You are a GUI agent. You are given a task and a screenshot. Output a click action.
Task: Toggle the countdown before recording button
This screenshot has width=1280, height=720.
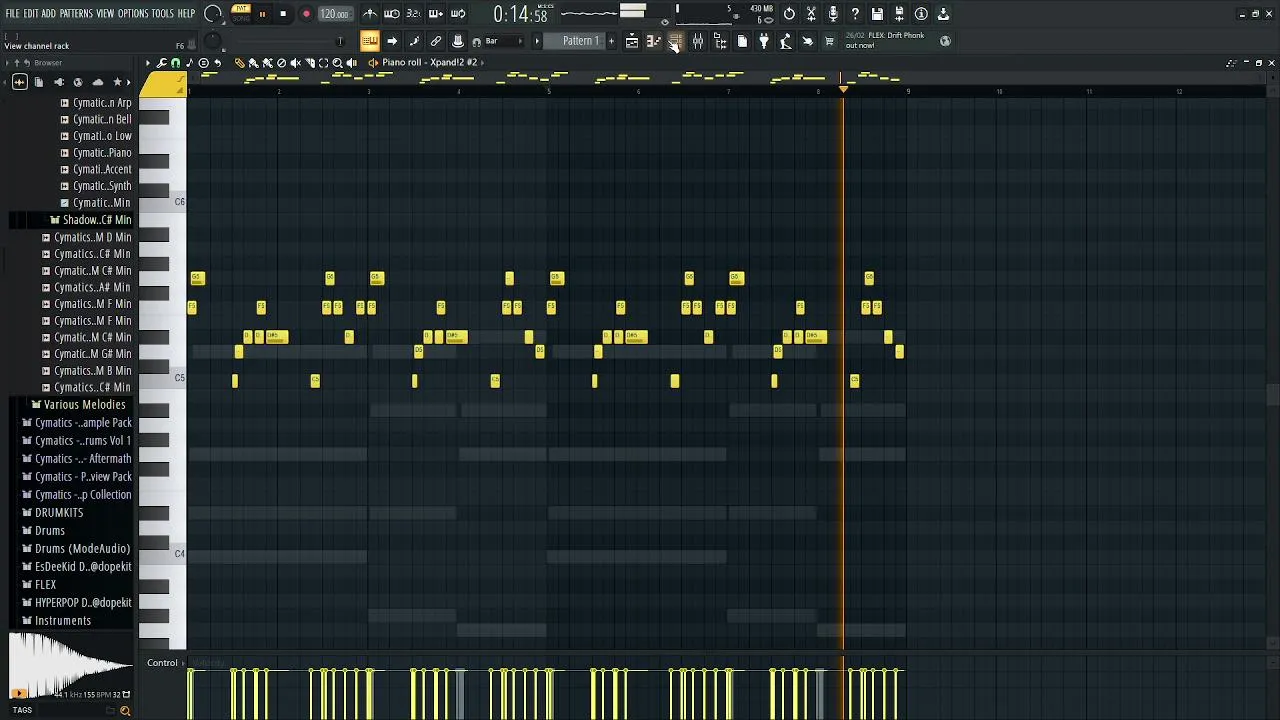(413, 14)
